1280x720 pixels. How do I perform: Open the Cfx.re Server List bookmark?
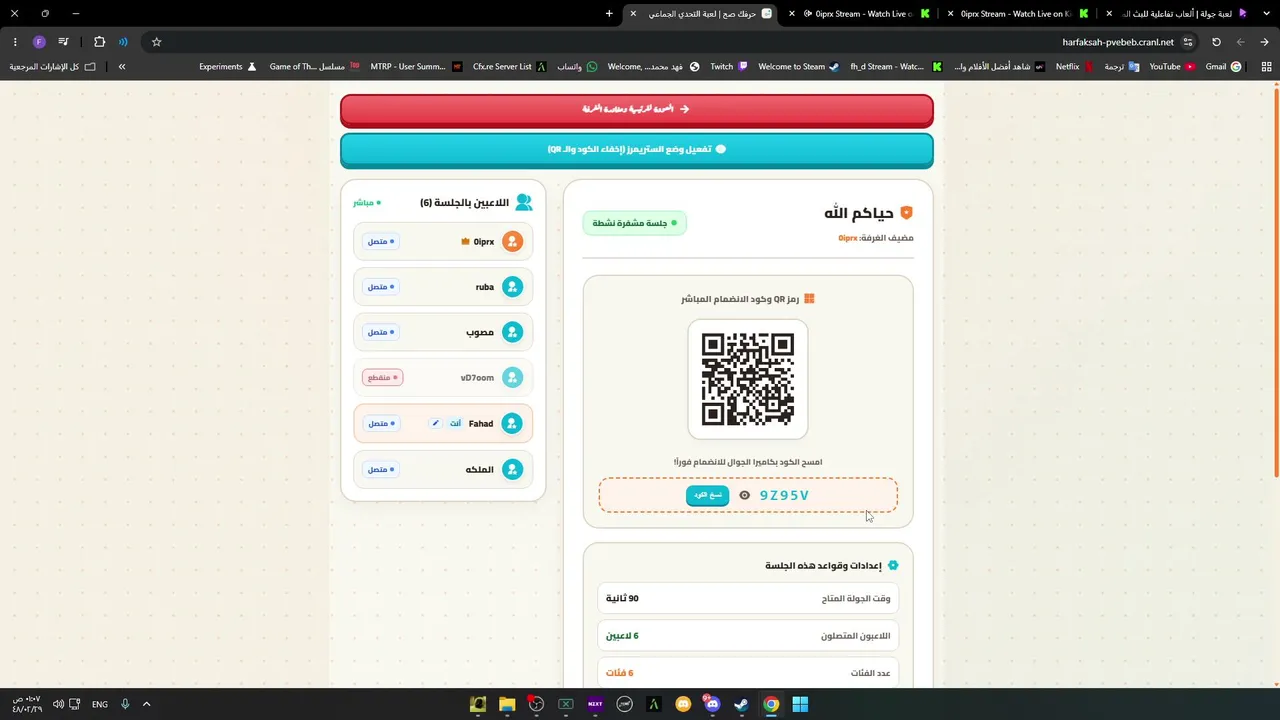(509, 67)
